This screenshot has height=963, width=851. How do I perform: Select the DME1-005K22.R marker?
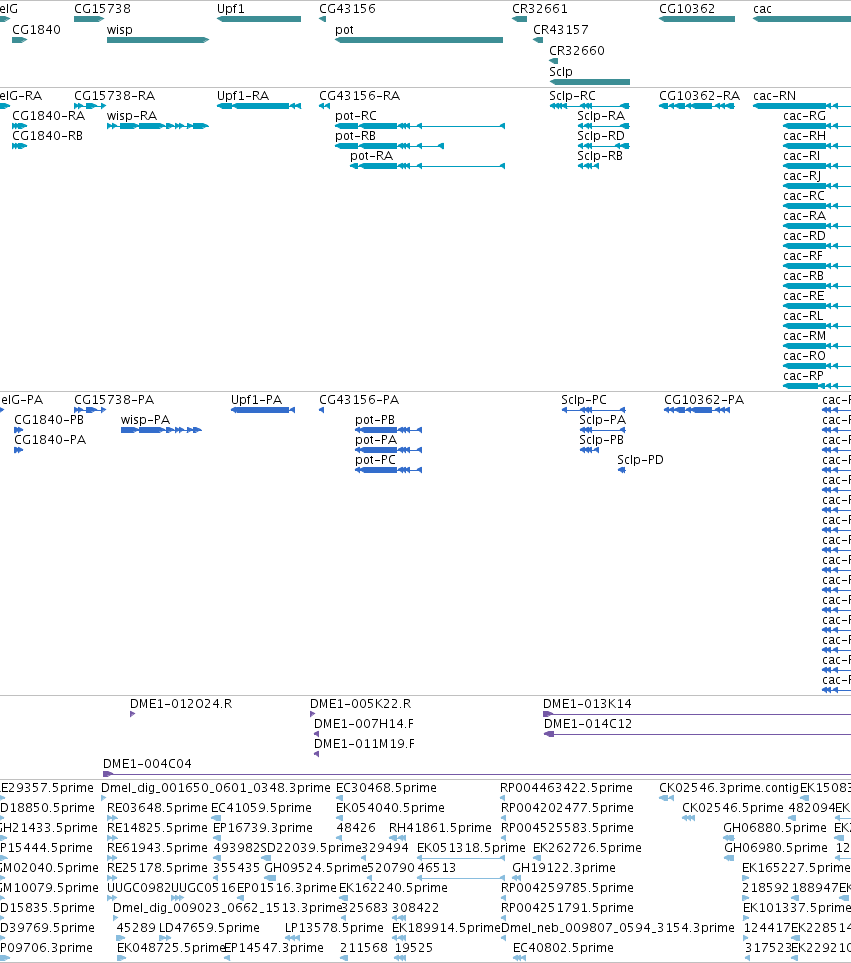tap(313, 714)
